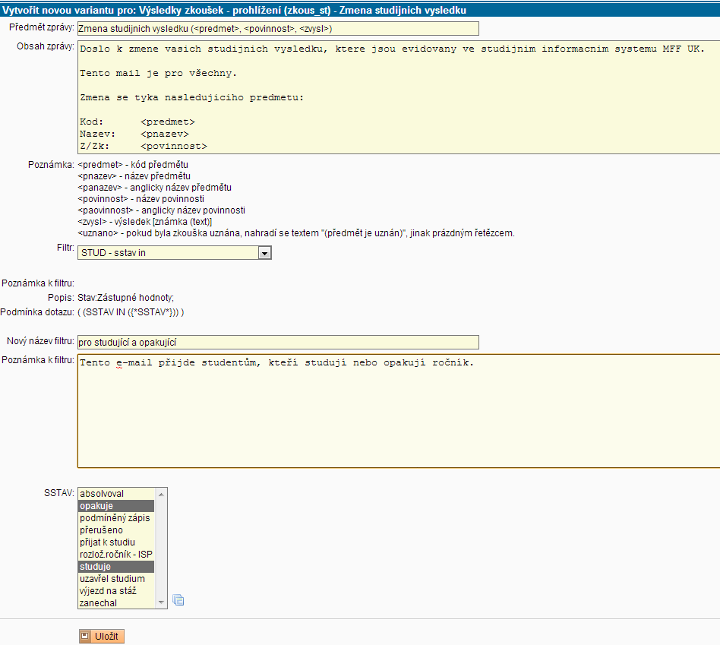Click the save icon inside Uložit button
Screen dimensions: 720x645
point(86,636)
